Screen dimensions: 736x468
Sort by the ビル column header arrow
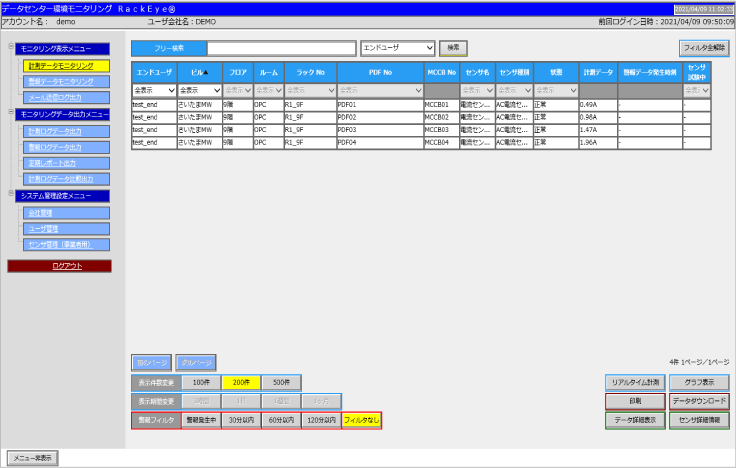[x=206, y=72]
